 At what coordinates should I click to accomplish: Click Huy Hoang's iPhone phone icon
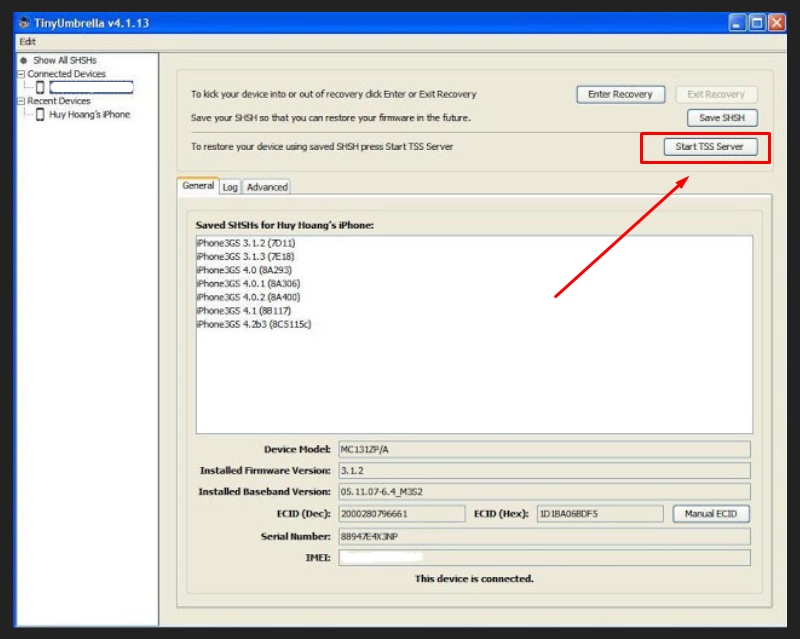[40, 114]
